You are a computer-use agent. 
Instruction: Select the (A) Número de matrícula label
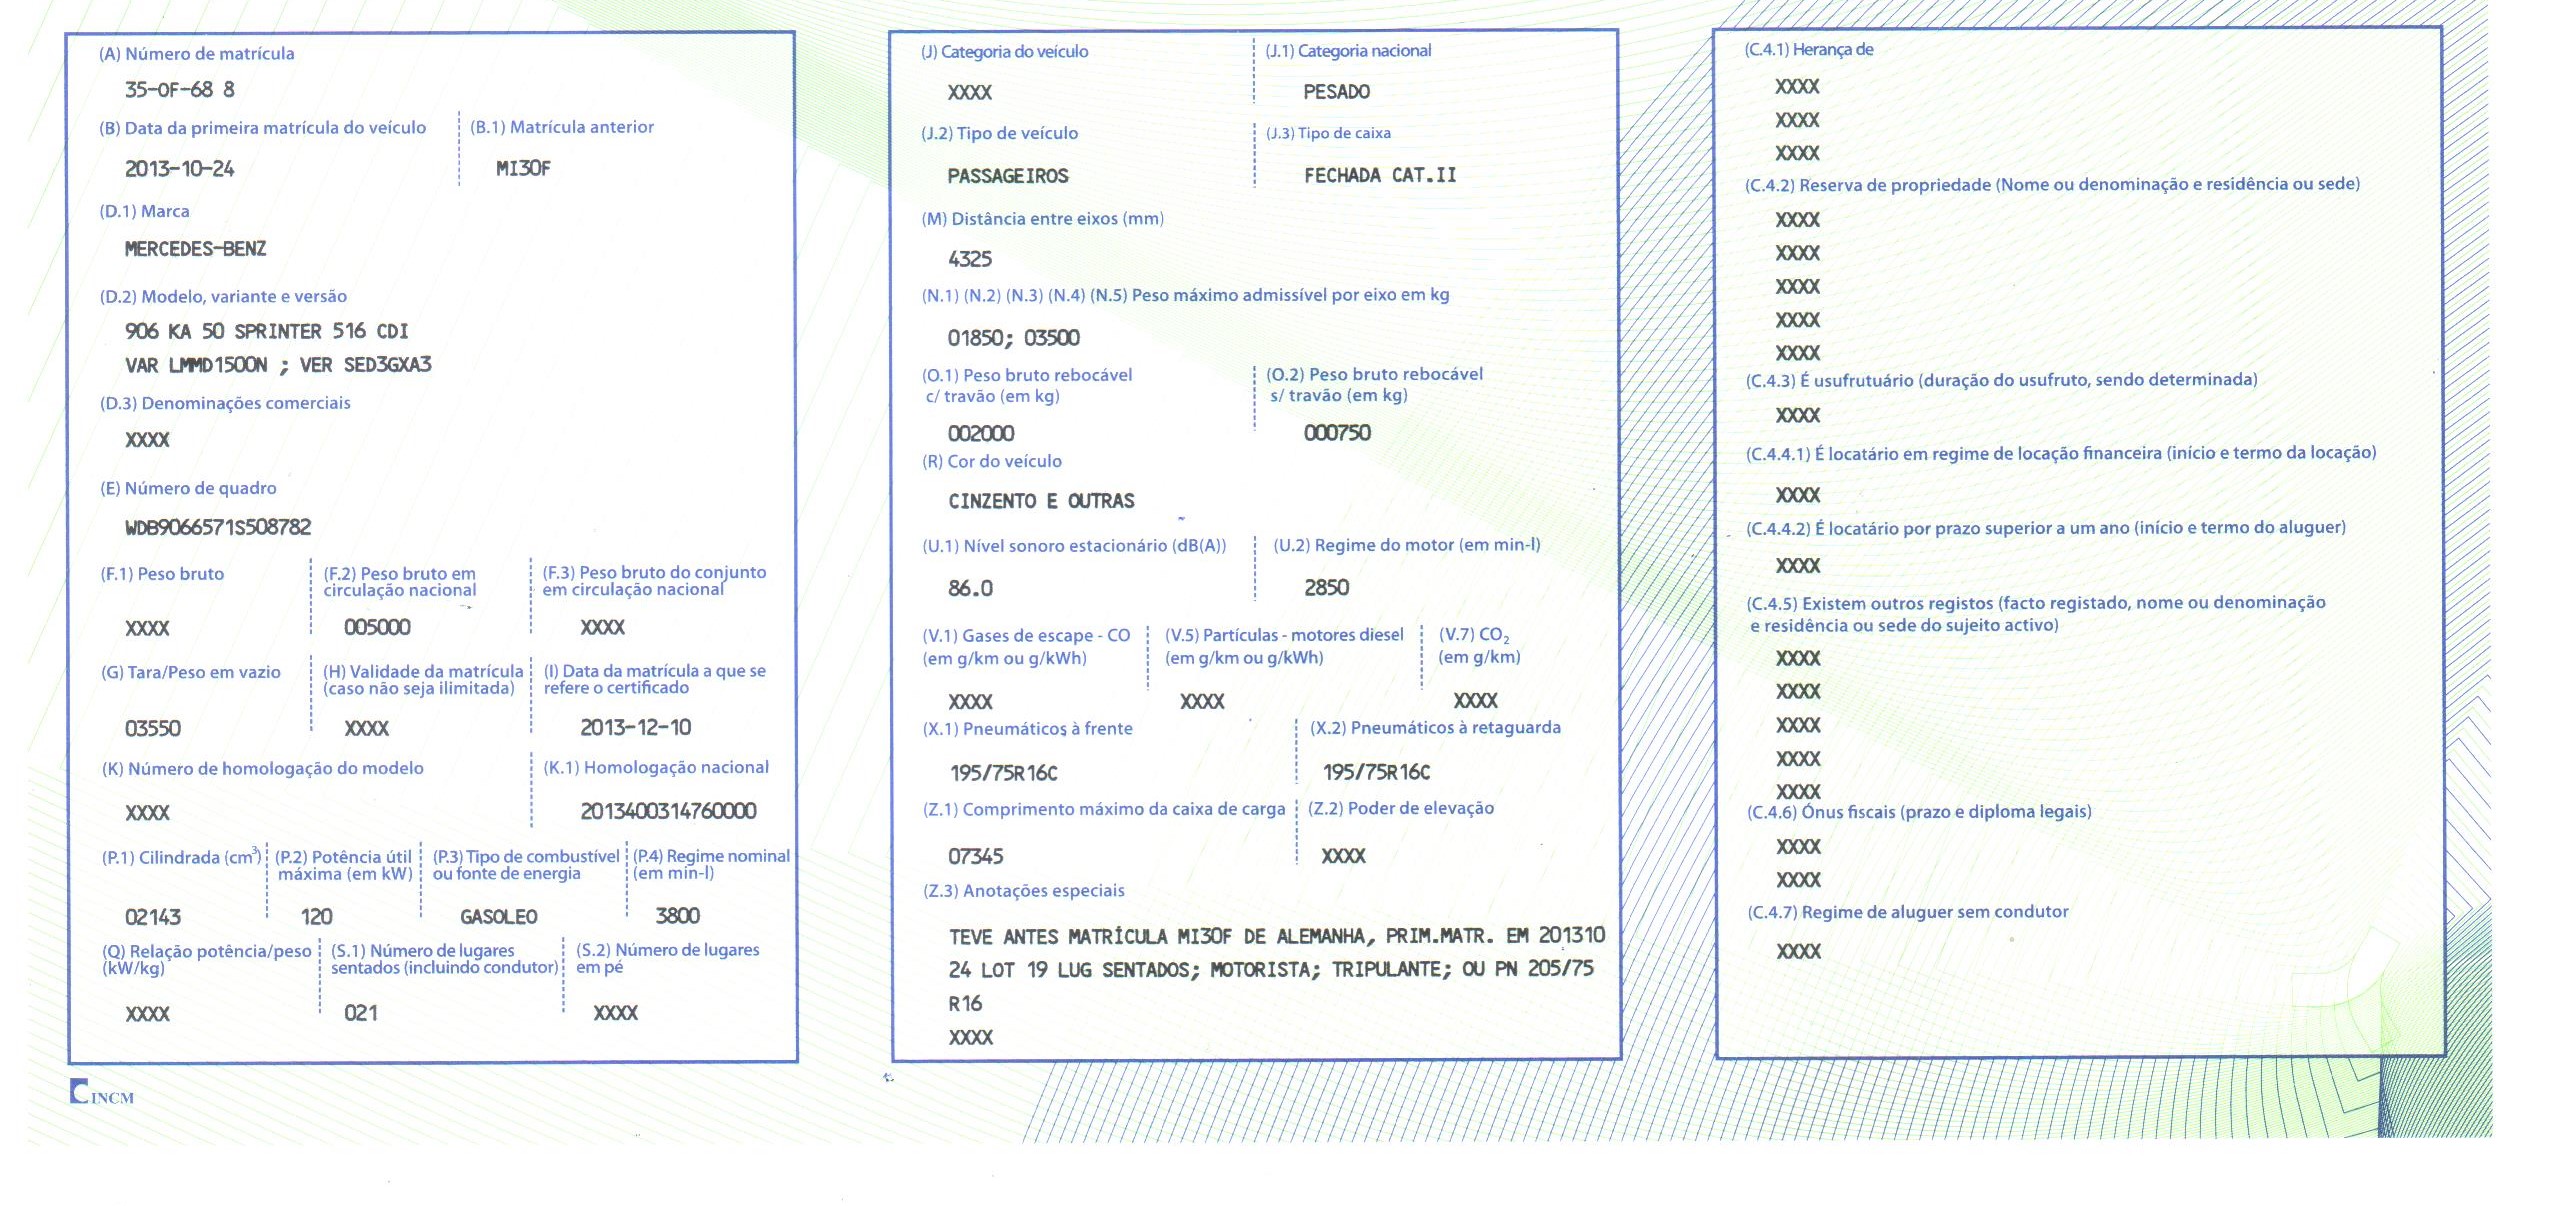(x=196, y=54)
